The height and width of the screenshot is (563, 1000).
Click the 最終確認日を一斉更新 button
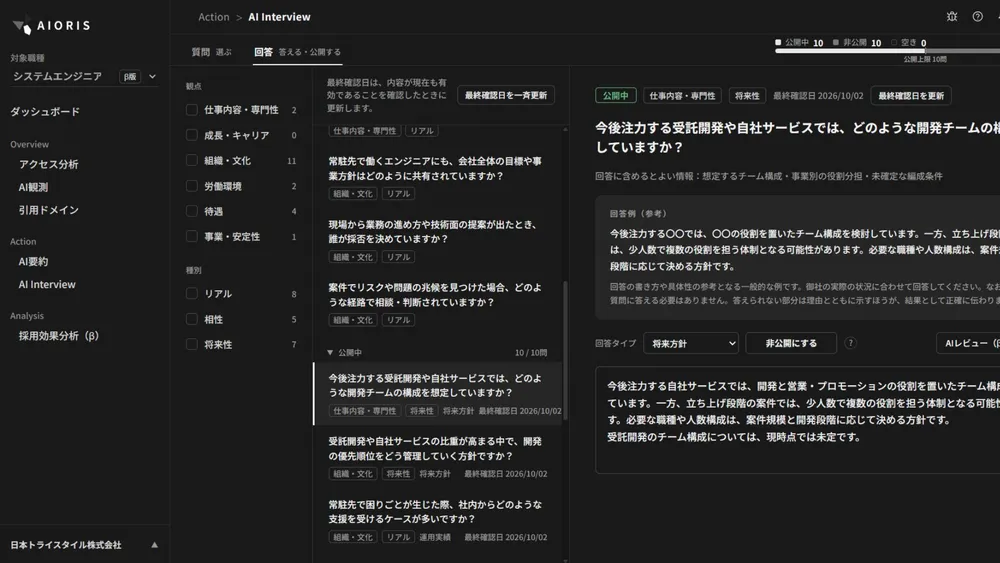click(x=506, y=95)
